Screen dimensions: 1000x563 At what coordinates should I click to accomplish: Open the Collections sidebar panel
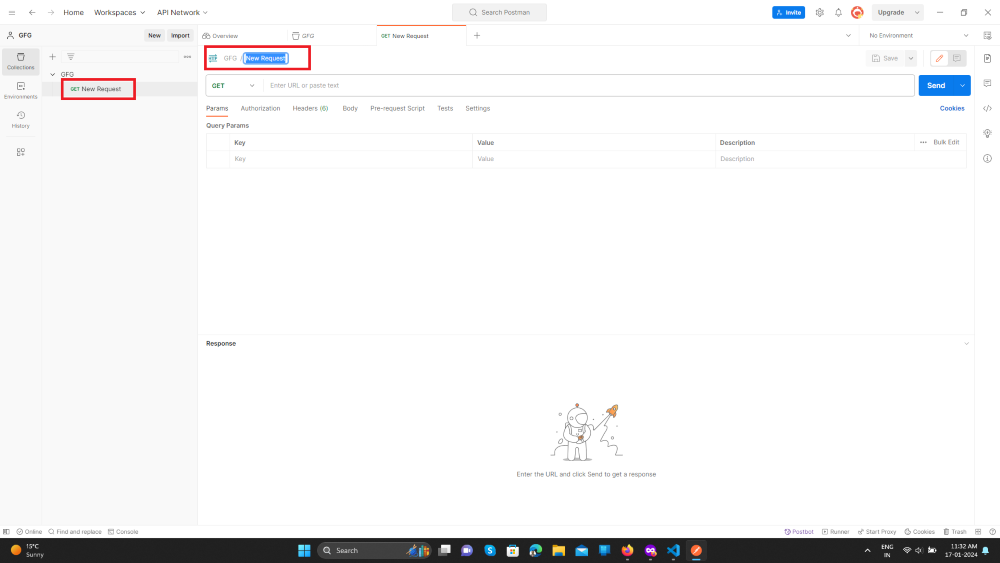(20, 61)
